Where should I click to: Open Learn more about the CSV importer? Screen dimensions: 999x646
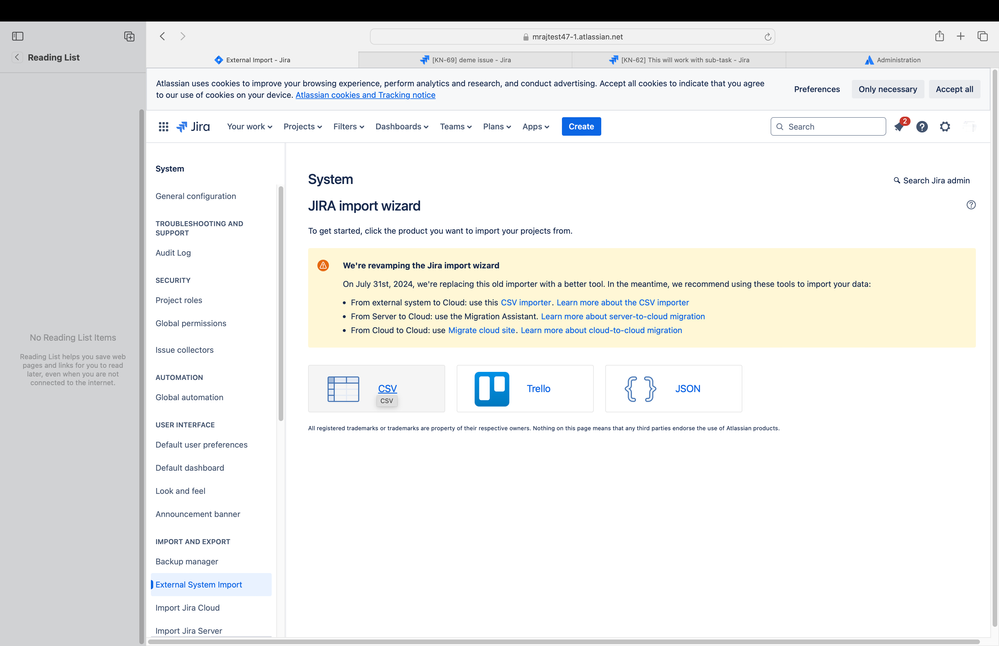coord(622,303)
